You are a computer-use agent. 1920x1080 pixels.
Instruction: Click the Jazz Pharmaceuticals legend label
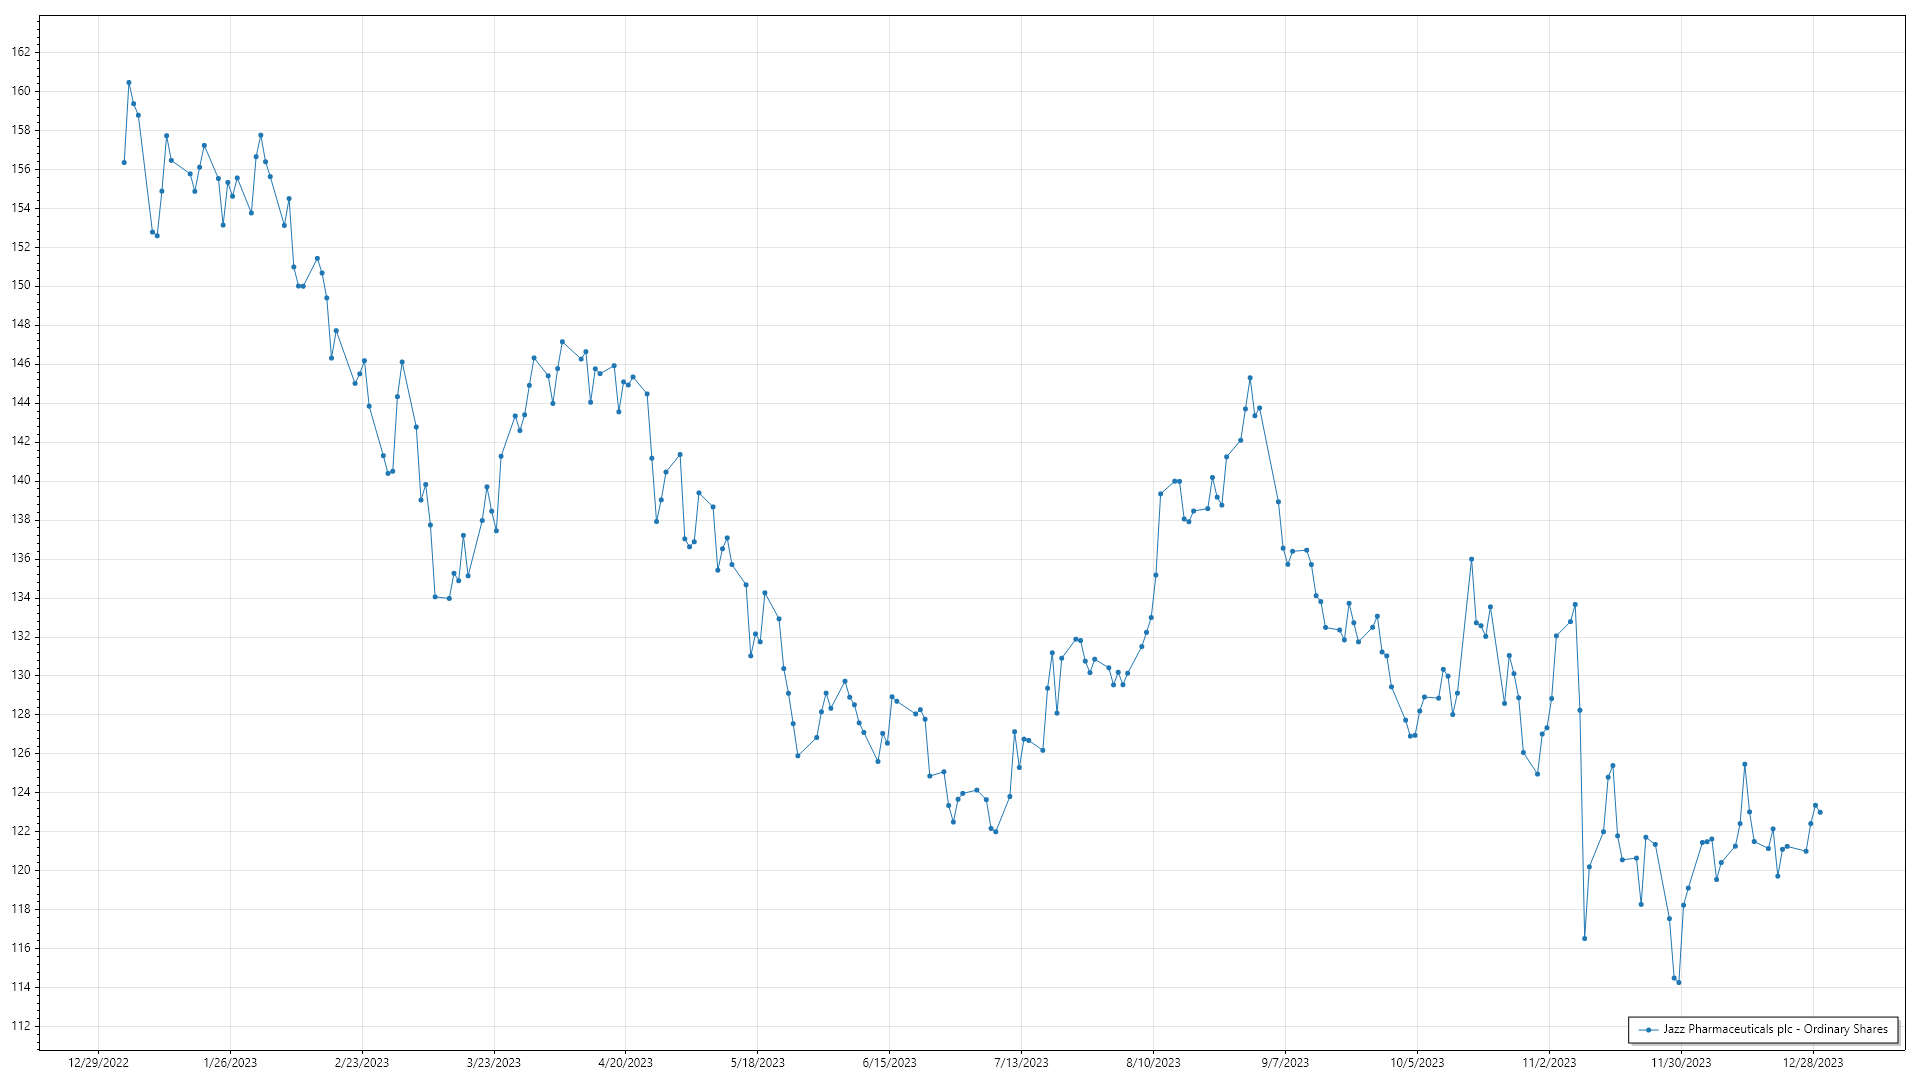pyautogui.click(x=1775, y=1029)
